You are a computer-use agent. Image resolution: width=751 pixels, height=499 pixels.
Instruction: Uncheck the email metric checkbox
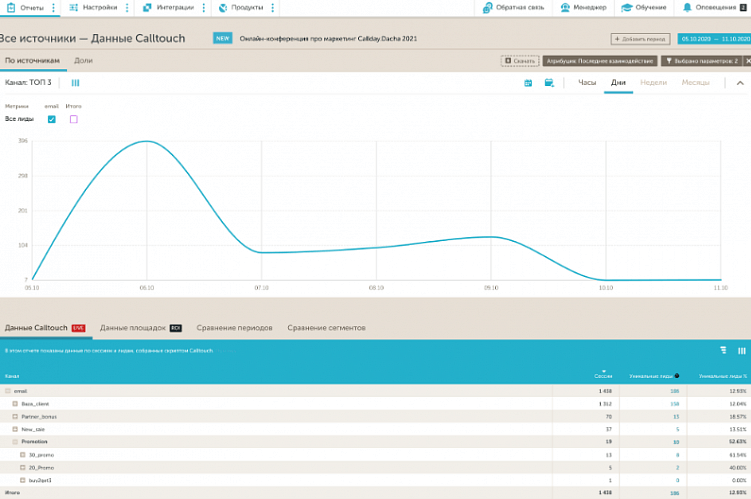click(x=52, y=119)
